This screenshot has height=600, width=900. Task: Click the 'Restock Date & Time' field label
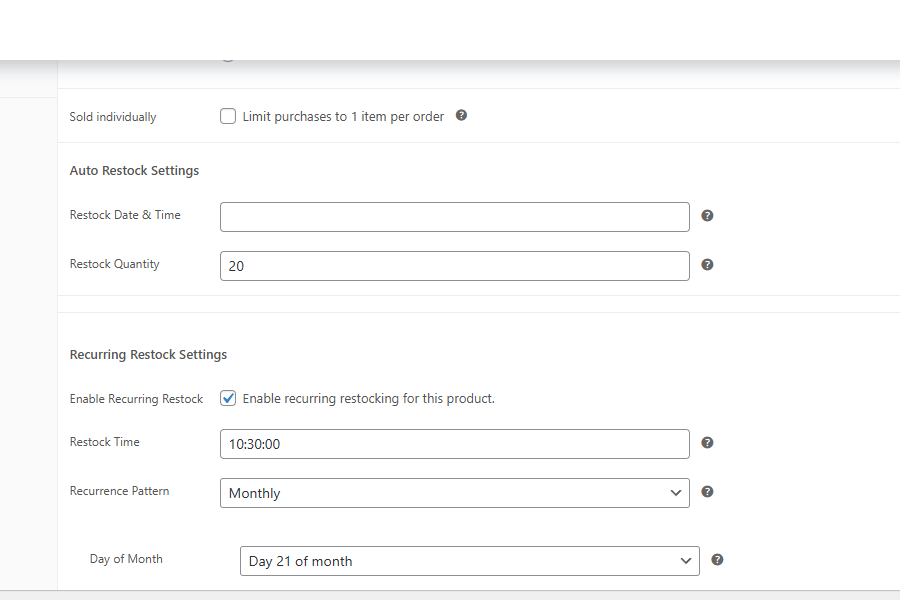click(125, 215)
